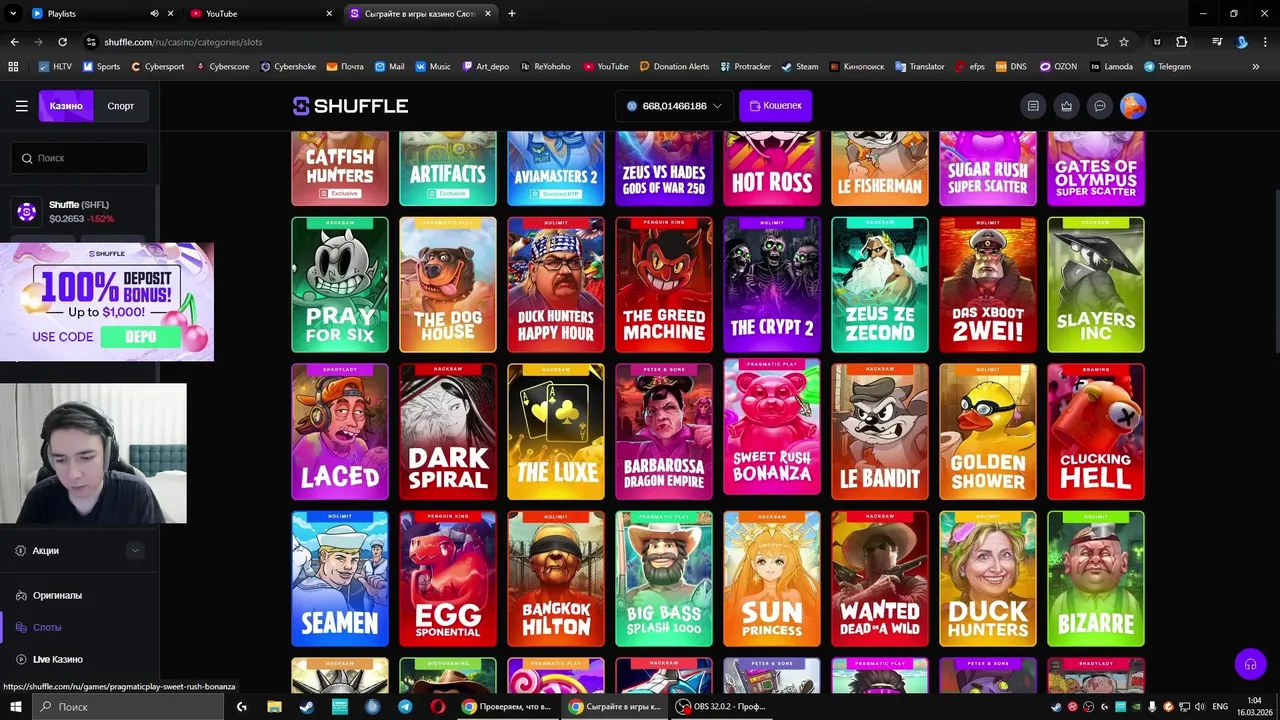
Task: Open Telegram from taskbar
Action: click(405, 706)
